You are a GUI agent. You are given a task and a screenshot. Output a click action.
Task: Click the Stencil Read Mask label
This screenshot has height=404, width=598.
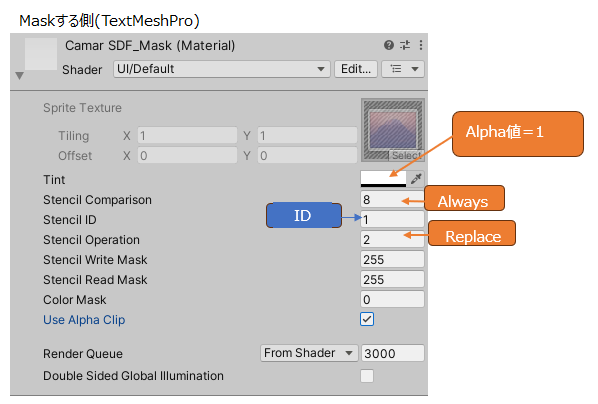(95, 280)
